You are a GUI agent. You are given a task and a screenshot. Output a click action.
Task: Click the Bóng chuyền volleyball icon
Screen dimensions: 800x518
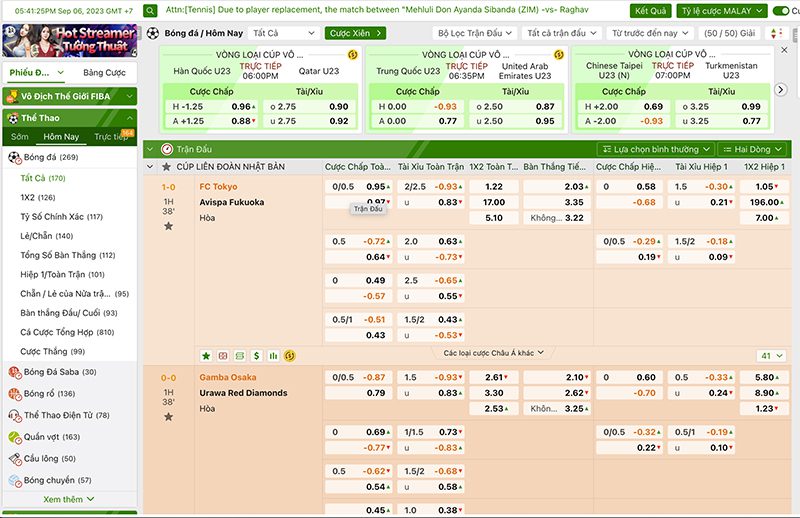pyautogui.click(x=15, y=481)
